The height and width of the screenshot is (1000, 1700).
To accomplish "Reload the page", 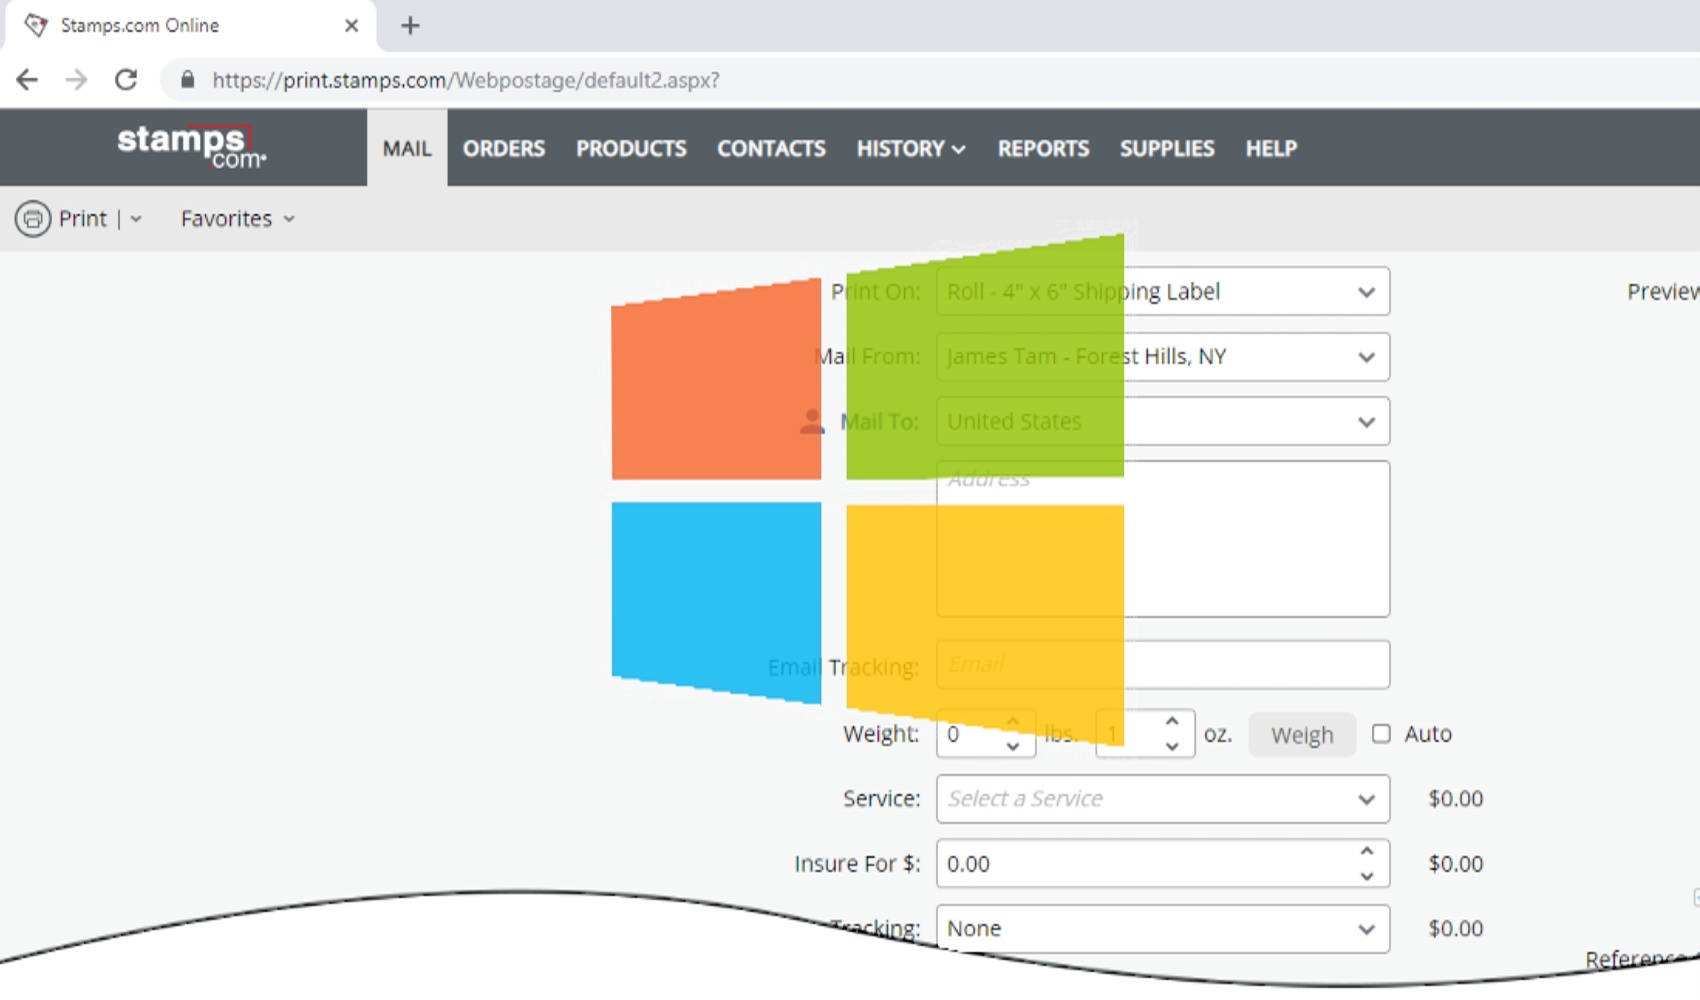I will click(x=126, y=80).
